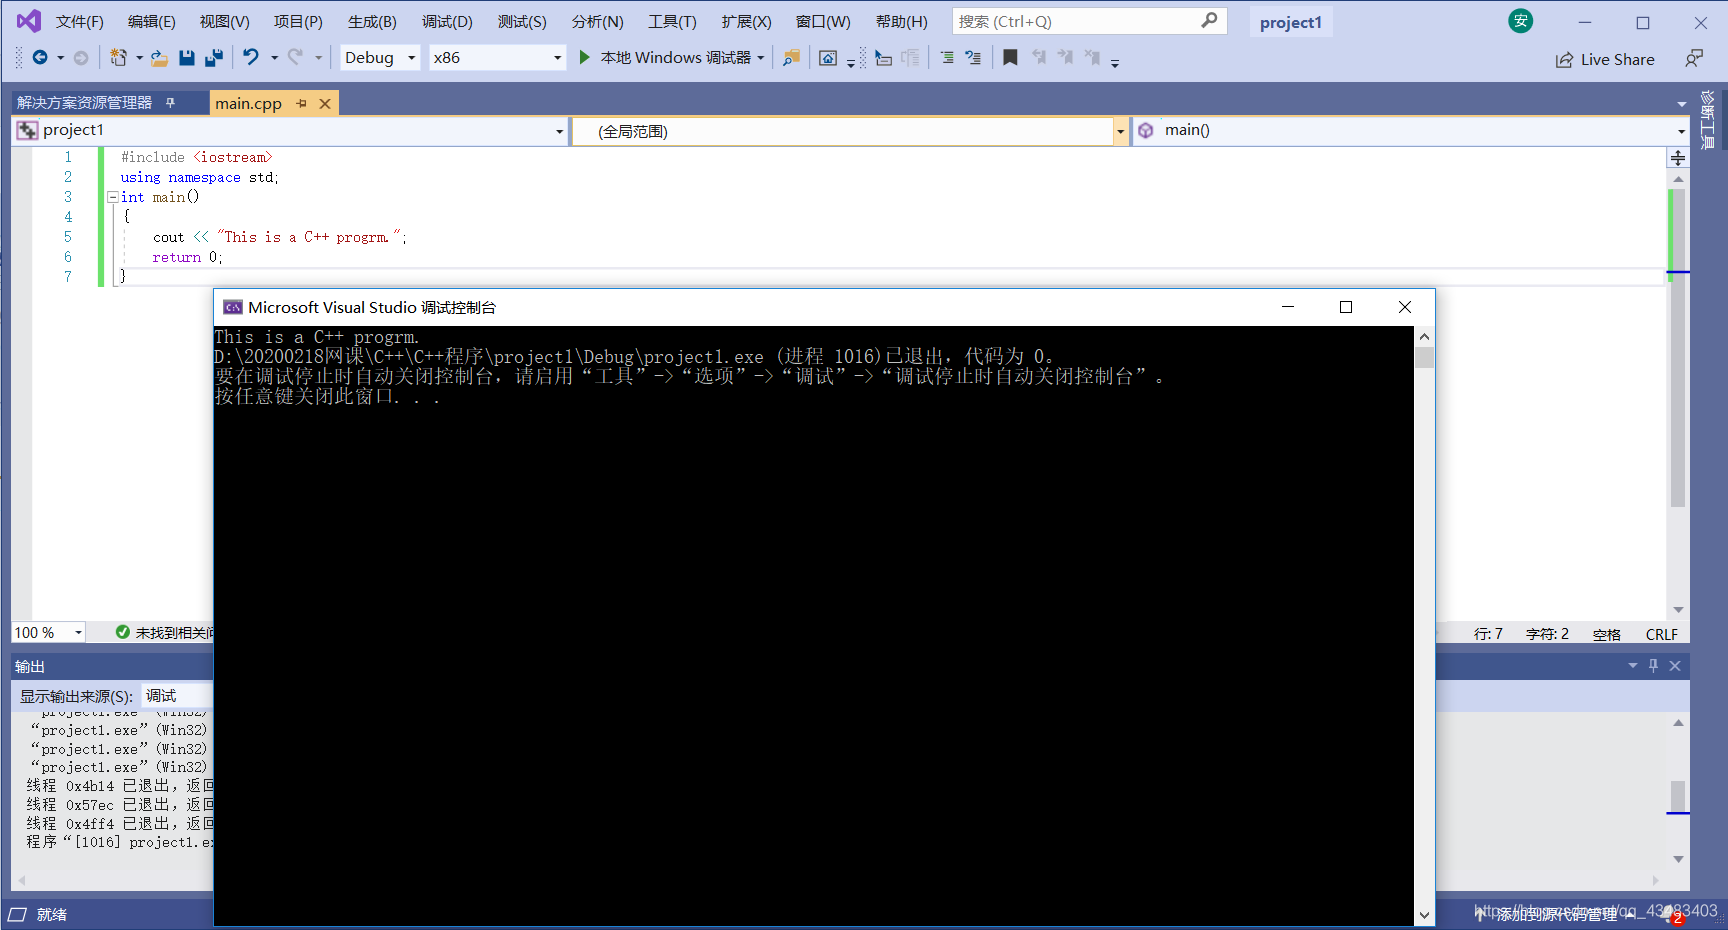Click the split editor icon above scrollbar

1678,158
